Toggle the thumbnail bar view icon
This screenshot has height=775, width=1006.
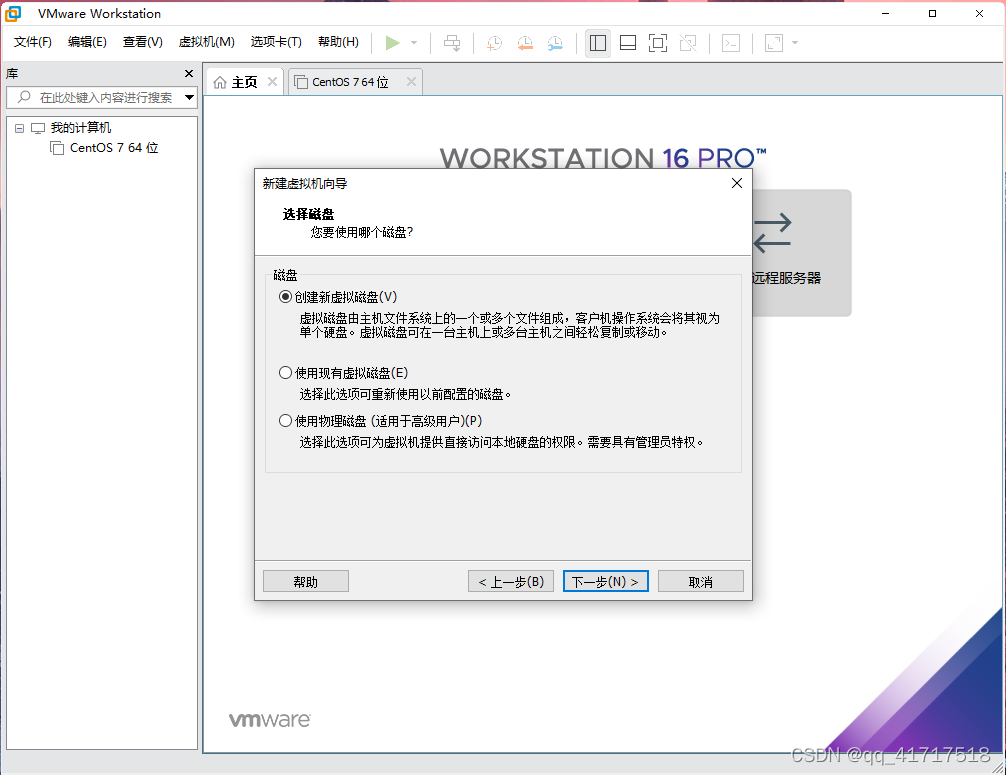[x=628, y=43]
